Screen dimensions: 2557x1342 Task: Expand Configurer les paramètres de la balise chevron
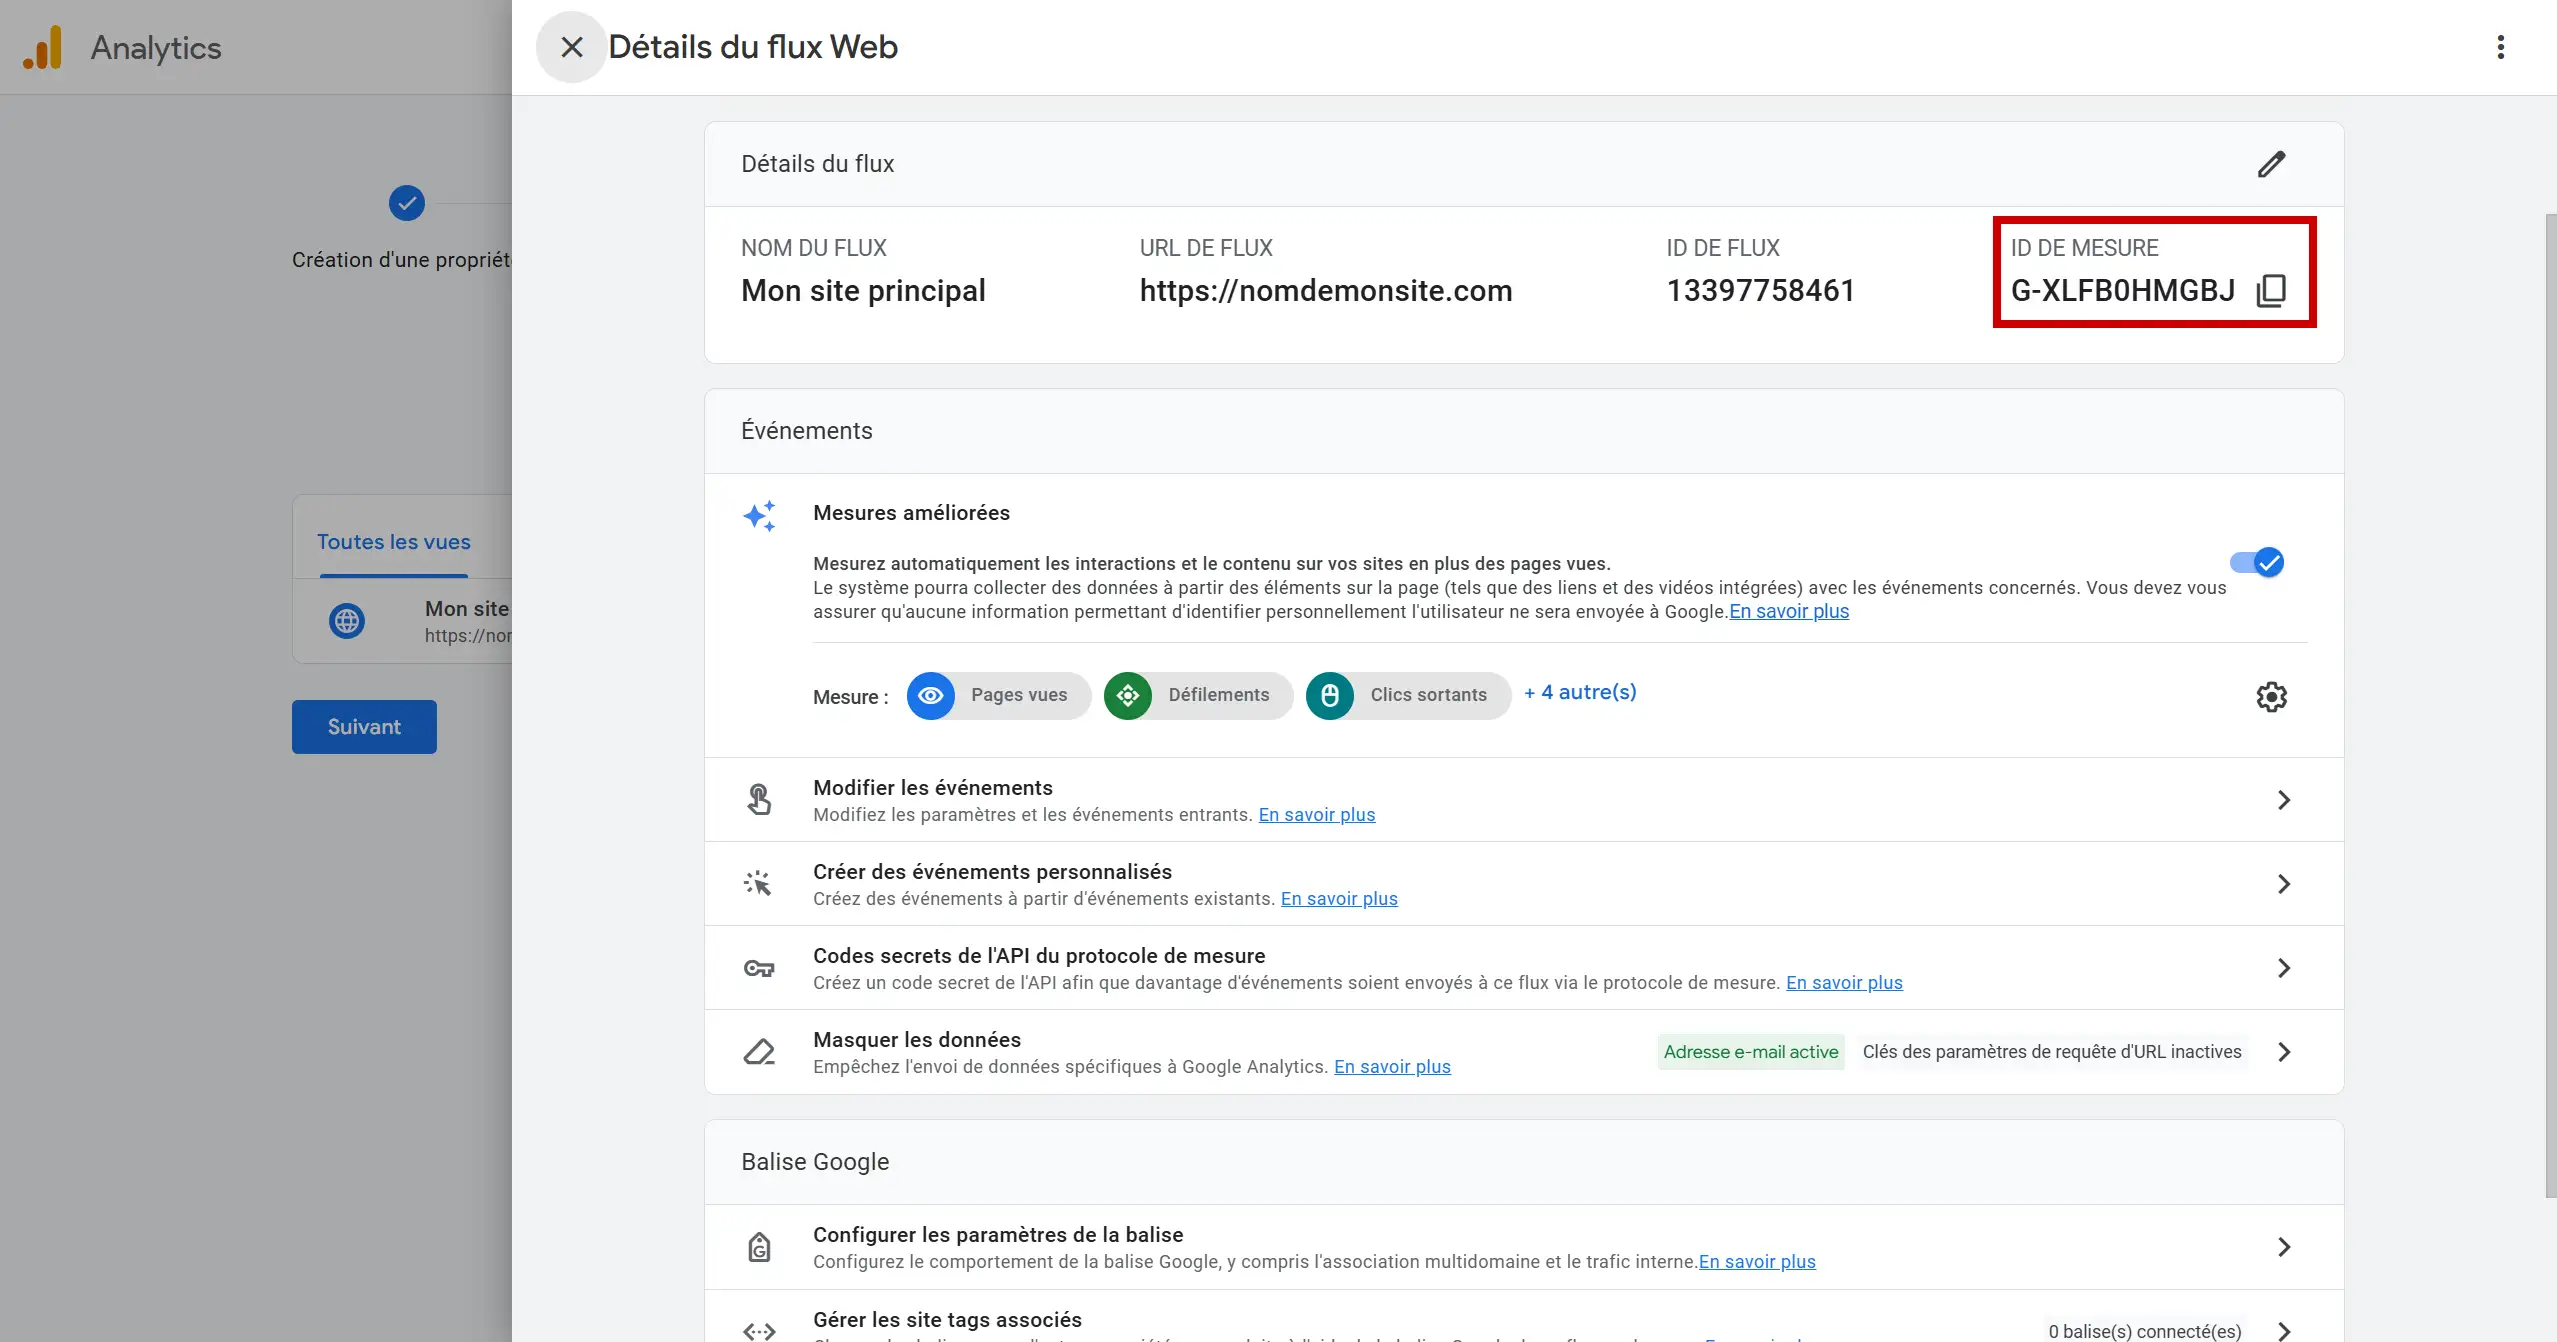coord(2283,1247)
